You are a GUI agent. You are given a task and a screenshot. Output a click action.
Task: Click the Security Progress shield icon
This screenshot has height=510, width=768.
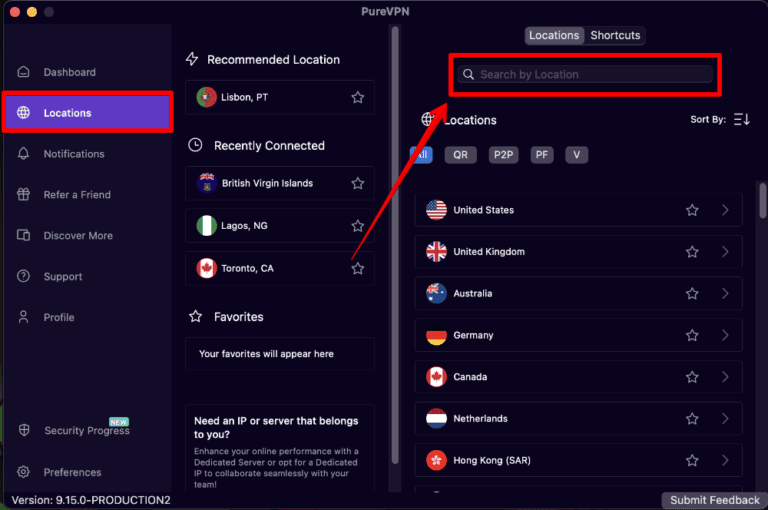24,430
